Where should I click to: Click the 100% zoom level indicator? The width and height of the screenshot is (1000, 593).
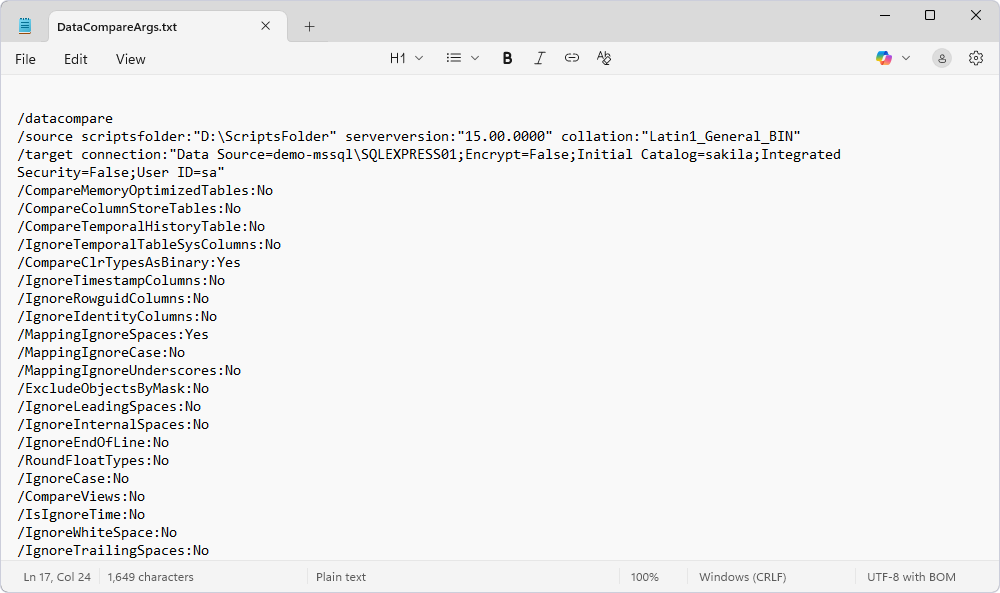646,577
